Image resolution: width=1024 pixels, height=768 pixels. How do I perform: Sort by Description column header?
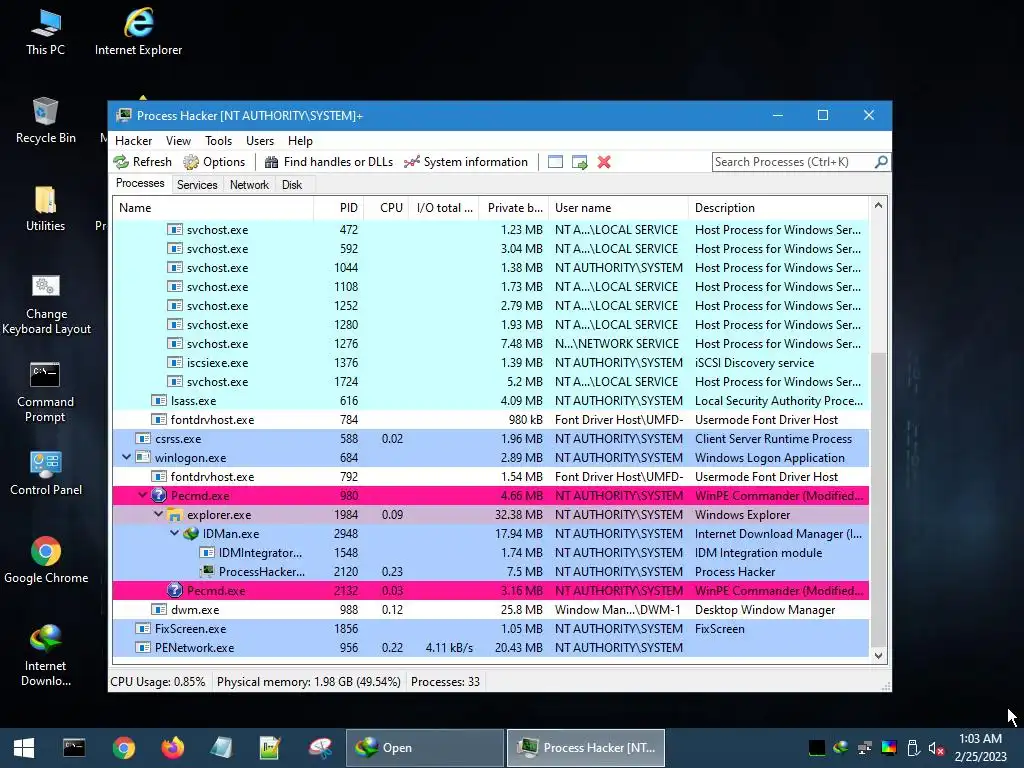click(x=778, y=208)
